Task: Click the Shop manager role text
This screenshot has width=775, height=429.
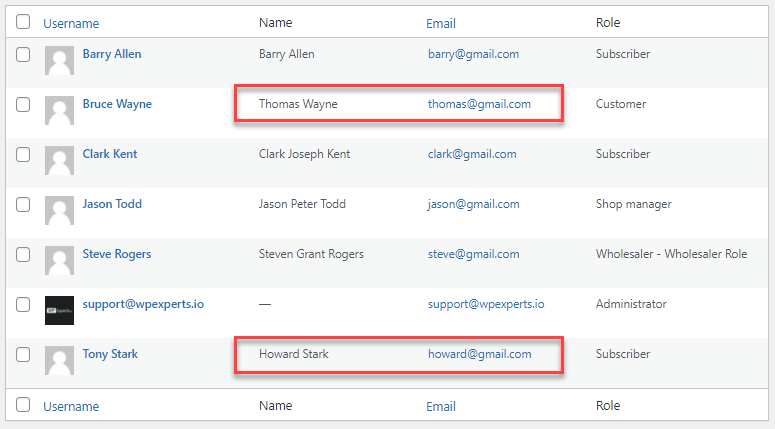Action: (634, 204)
